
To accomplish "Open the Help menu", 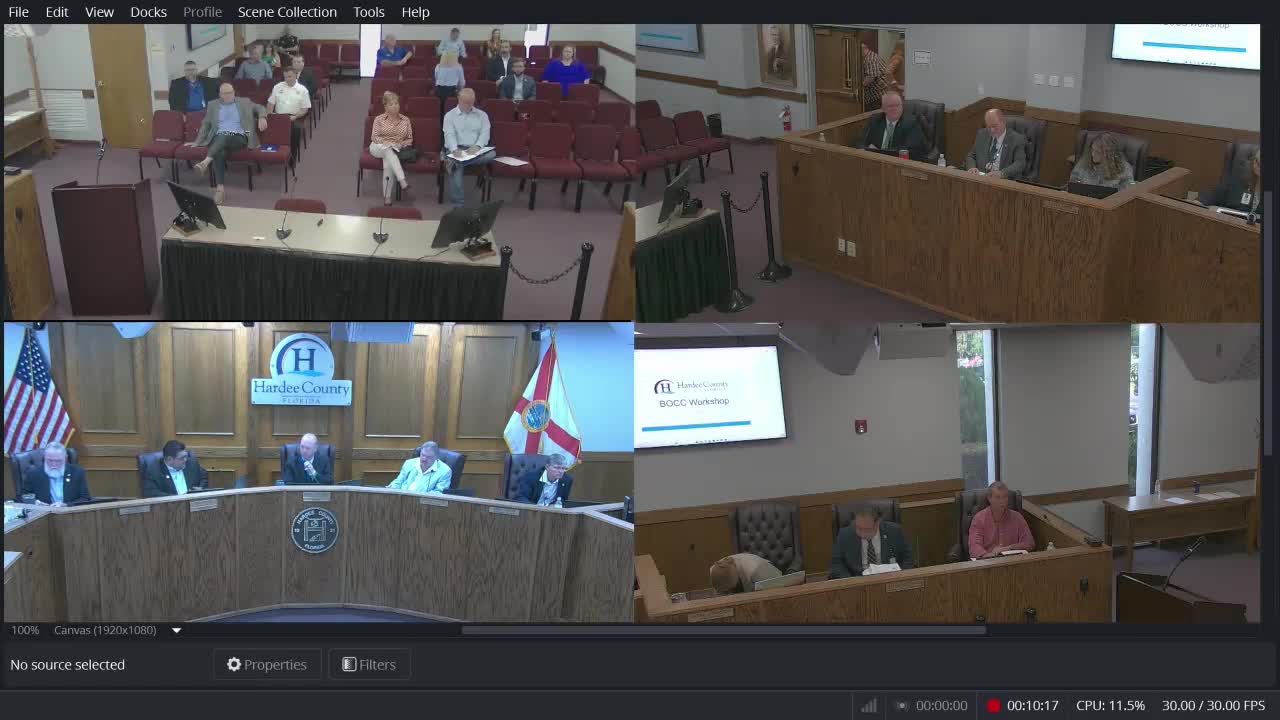I will point(415,12).
